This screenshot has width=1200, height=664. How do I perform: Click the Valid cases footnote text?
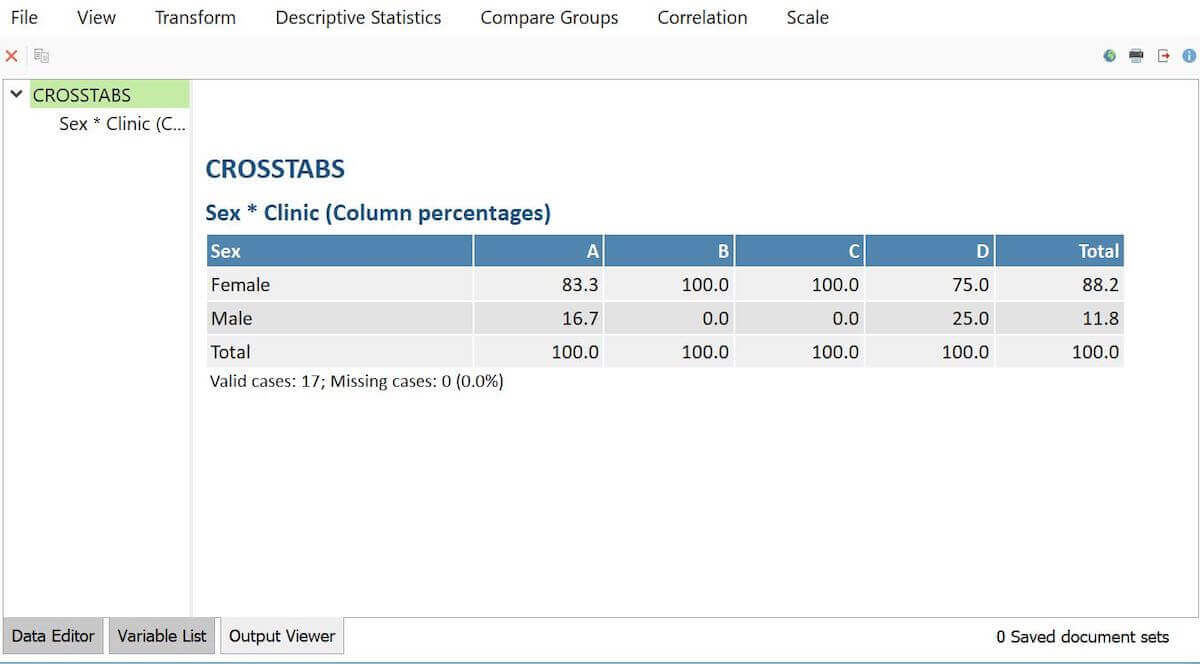point(356,381)
